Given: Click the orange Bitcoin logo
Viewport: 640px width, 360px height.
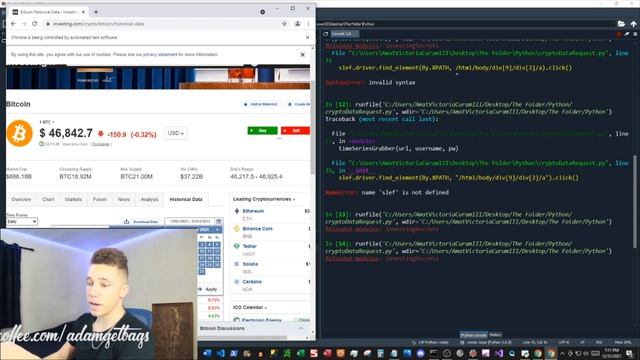Looking at the screenshot, I should pyautogui.click(x=20, y=133).
